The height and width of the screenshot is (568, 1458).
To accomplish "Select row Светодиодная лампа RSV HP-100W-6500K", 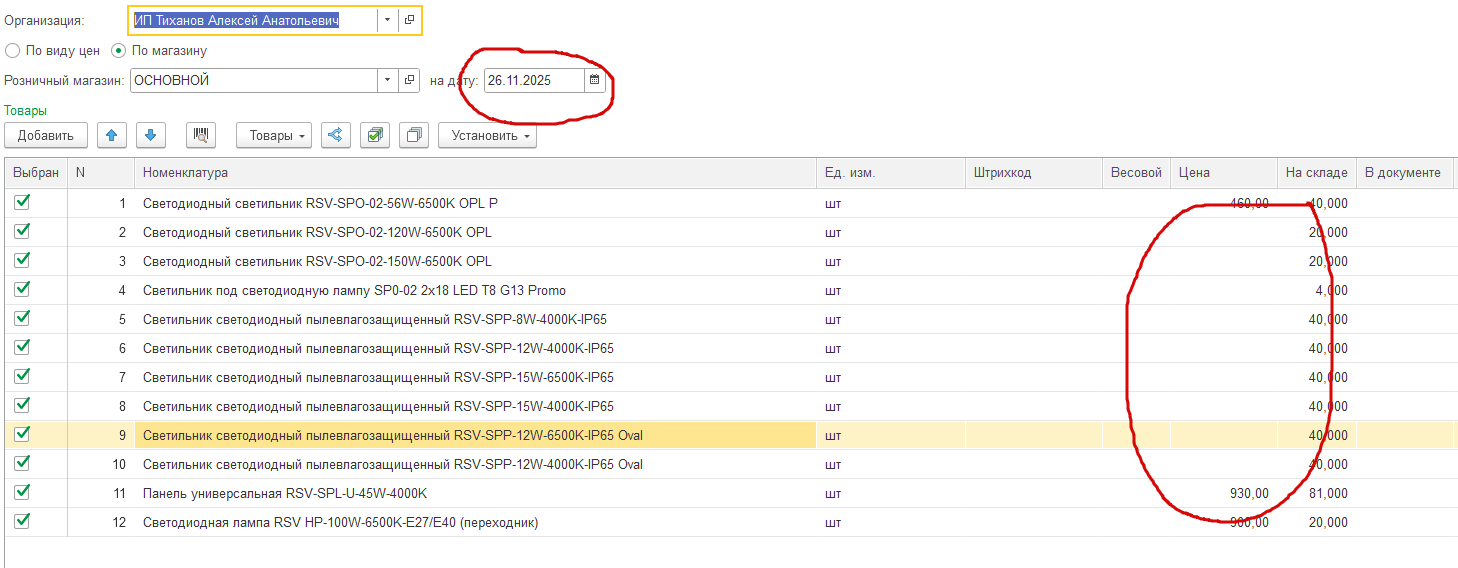I will tap(729, 522).
